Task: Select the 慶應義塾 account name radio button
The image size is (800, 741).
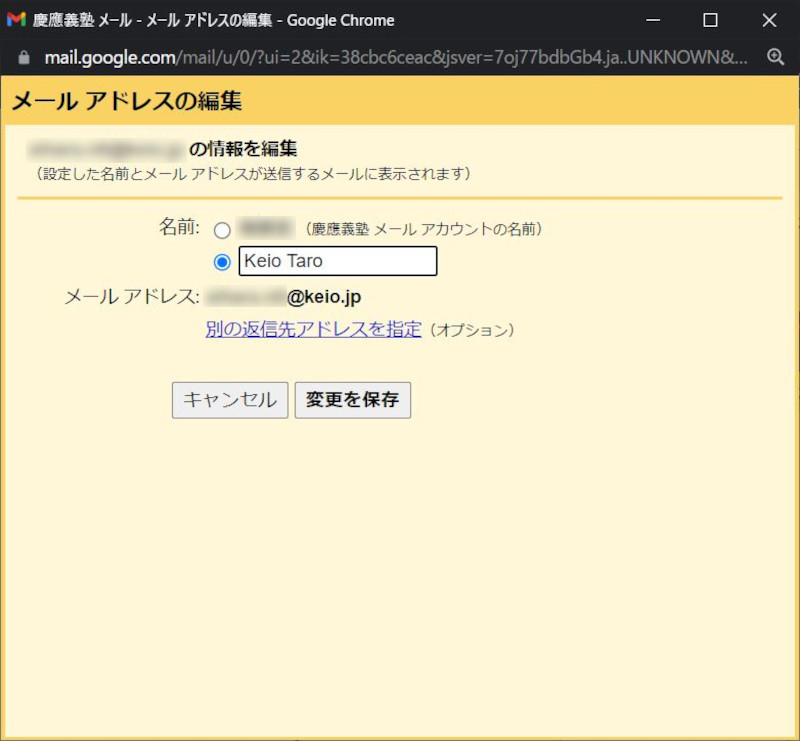Action: pos(222,231)
